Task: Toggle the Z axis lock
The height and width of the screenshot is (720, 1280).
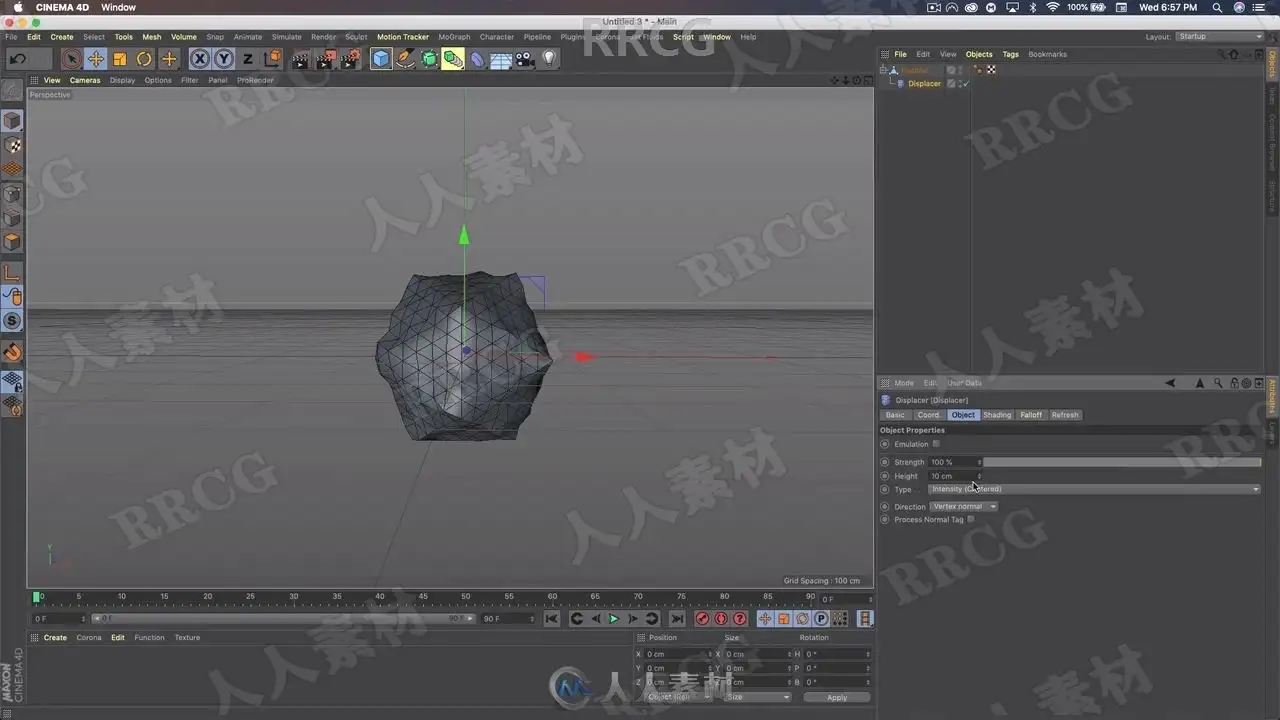Action: (248, 59)
